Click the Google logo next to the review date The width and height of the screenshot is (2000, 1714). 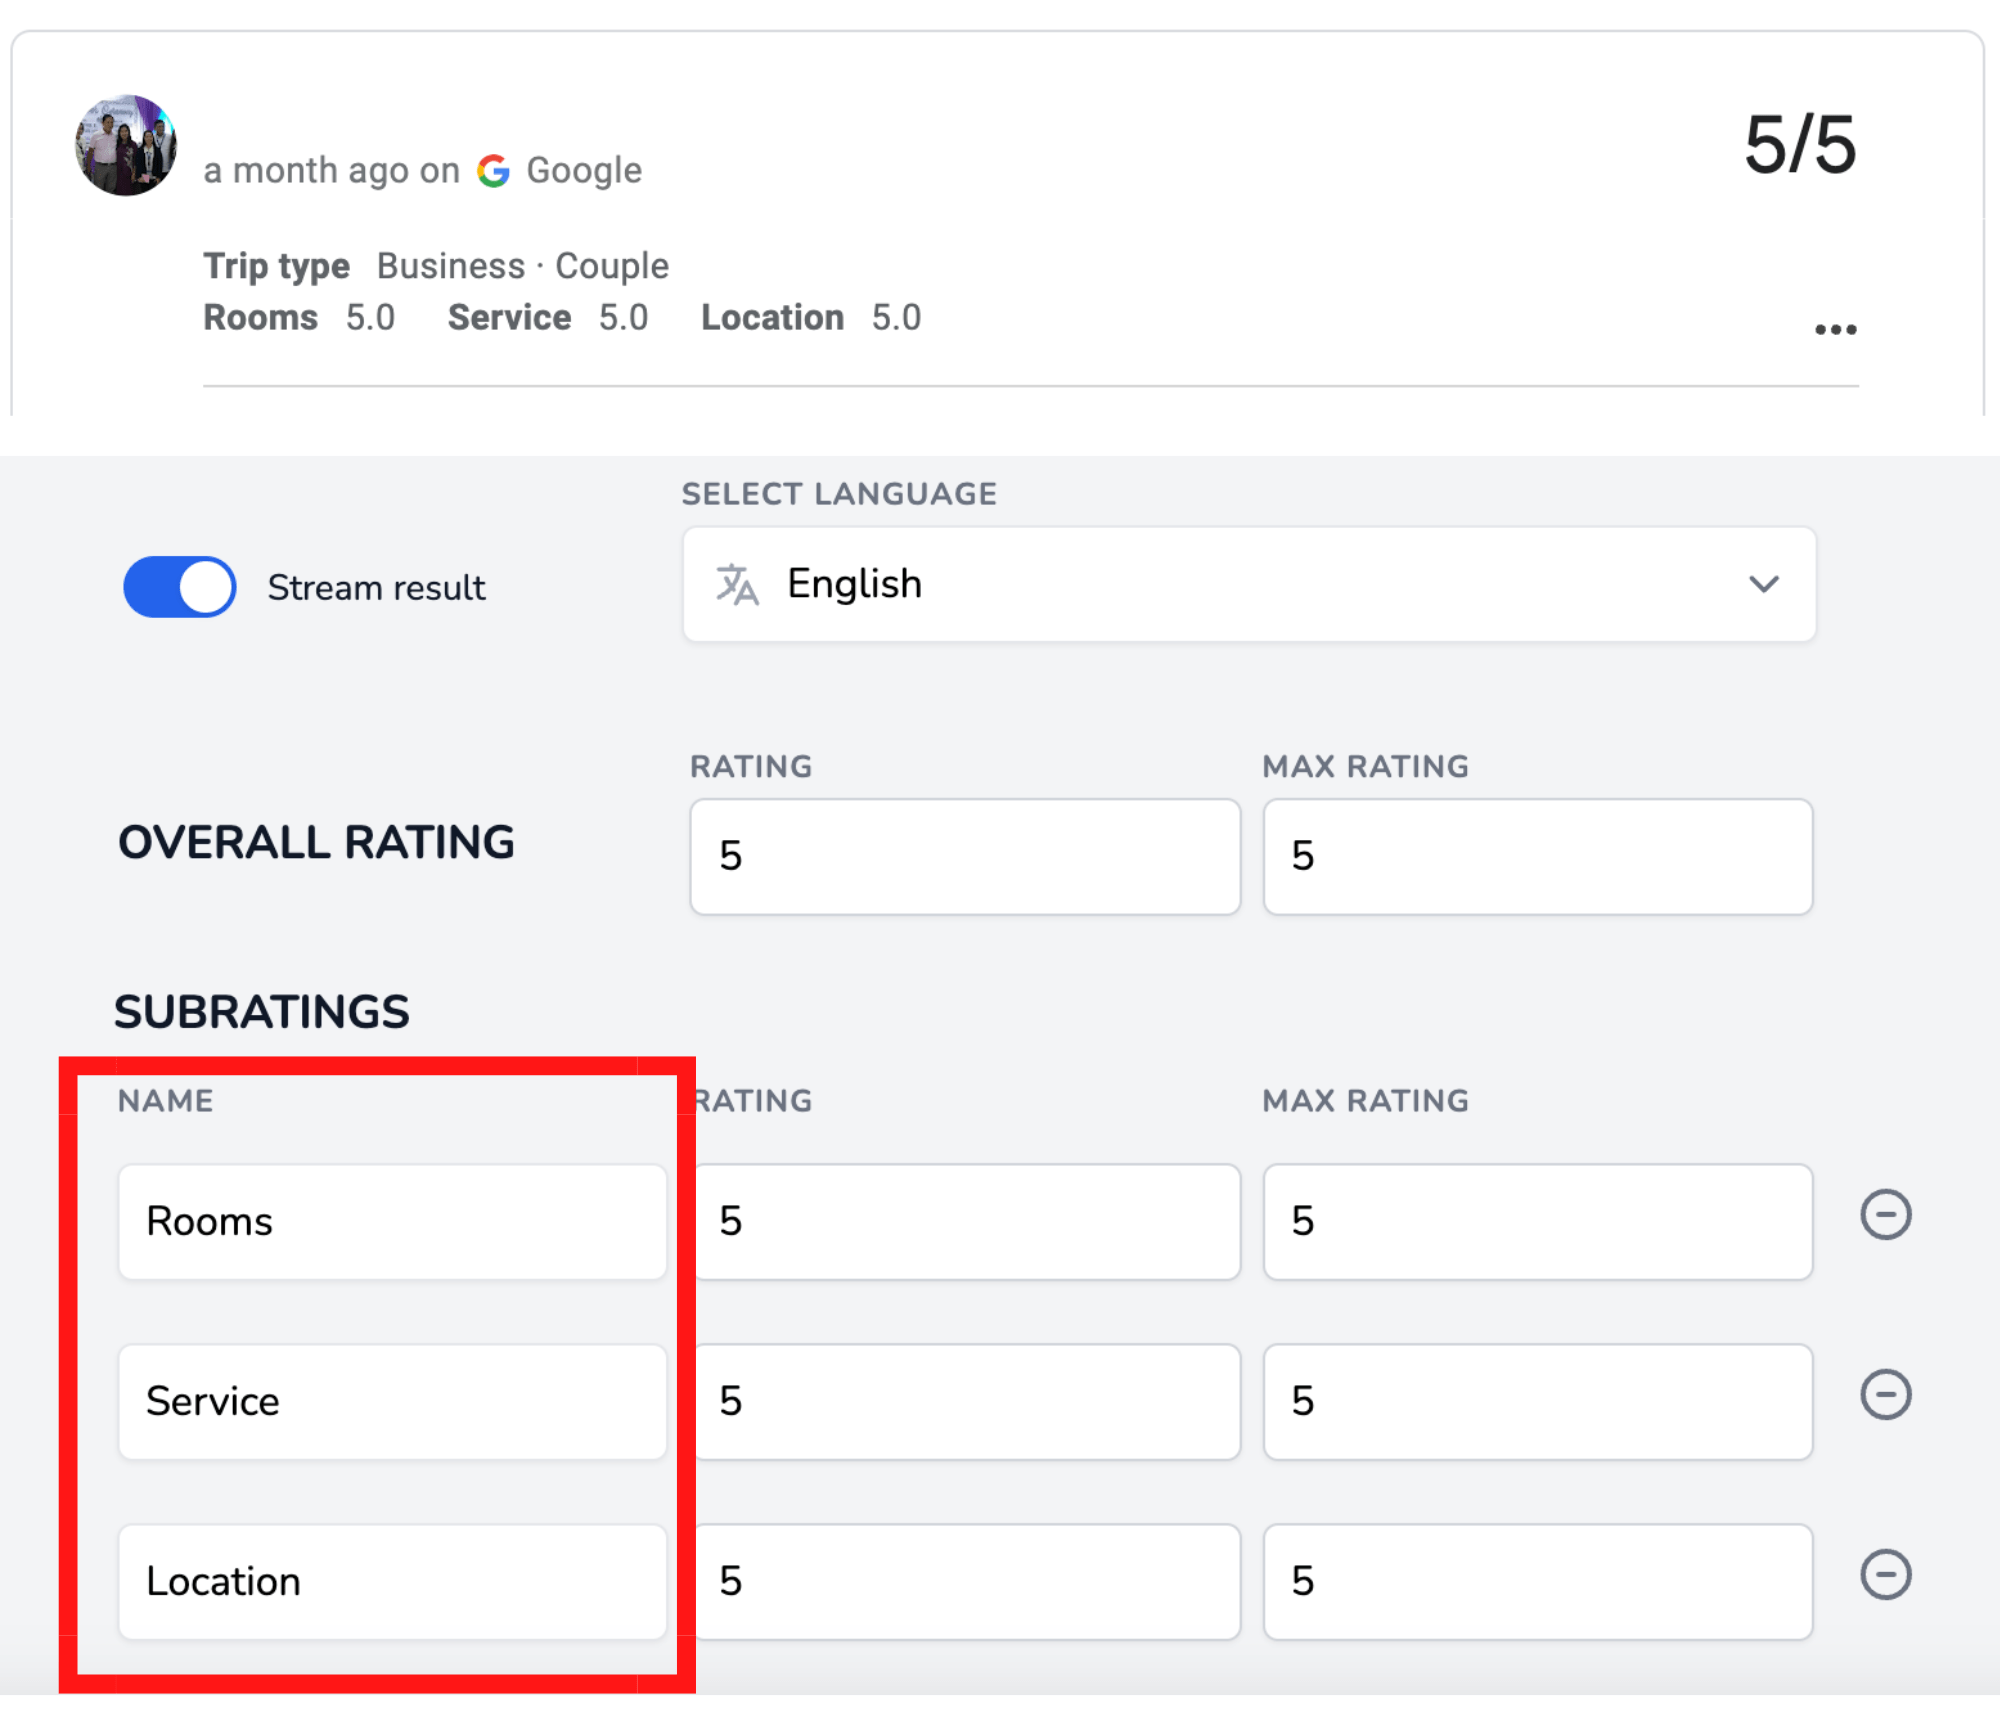click(496, 170)
